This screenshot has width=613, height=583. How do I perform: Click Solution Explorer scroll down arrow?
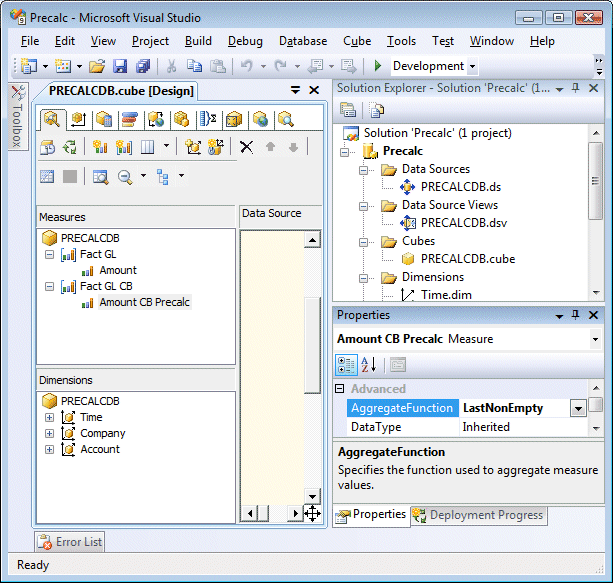click(596, 292)
